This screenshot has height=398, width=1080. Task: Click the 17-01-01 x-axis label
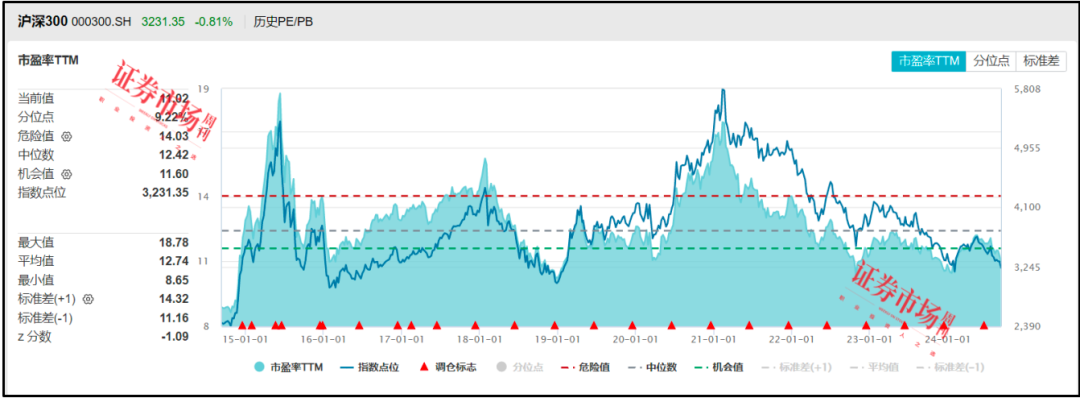pos(402,339)
